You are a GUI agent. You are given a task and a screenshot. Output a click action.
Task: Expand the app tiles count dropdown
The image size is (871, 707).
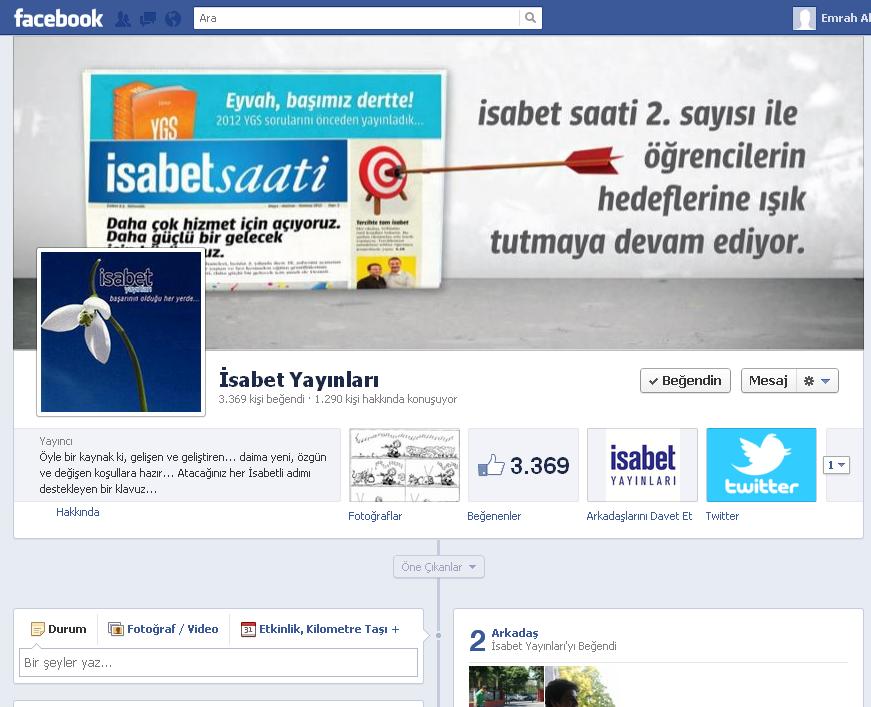[x=836, y=465]
